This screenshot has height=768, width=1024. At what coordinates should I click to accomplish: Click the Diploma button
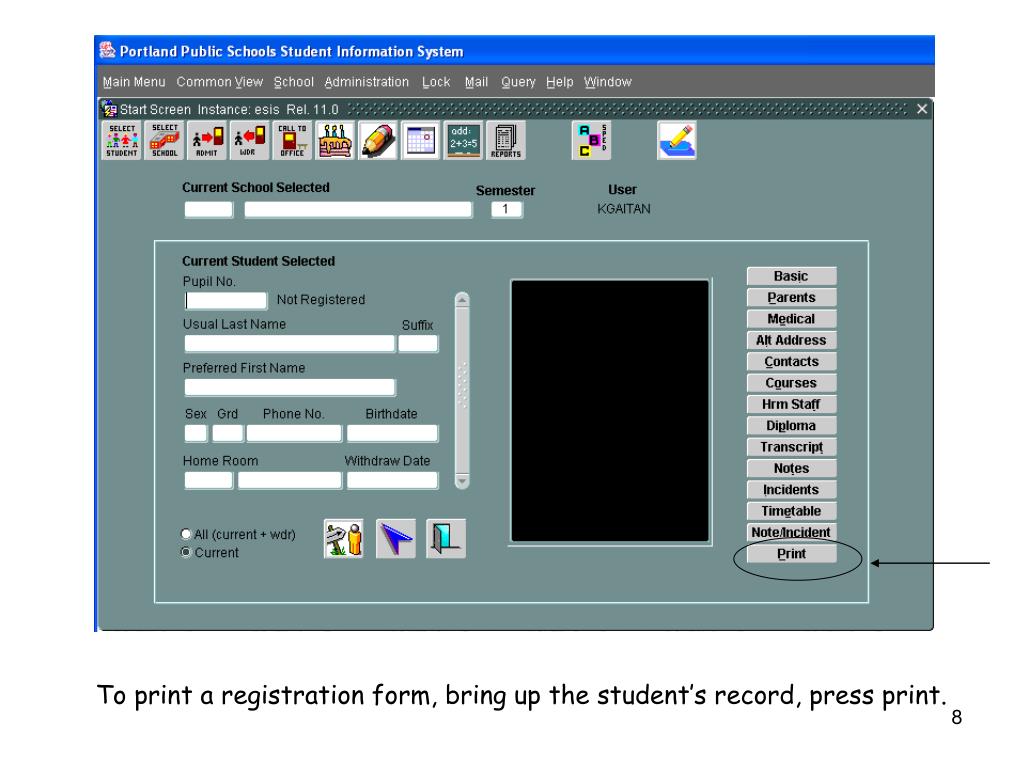click(792, 425)
